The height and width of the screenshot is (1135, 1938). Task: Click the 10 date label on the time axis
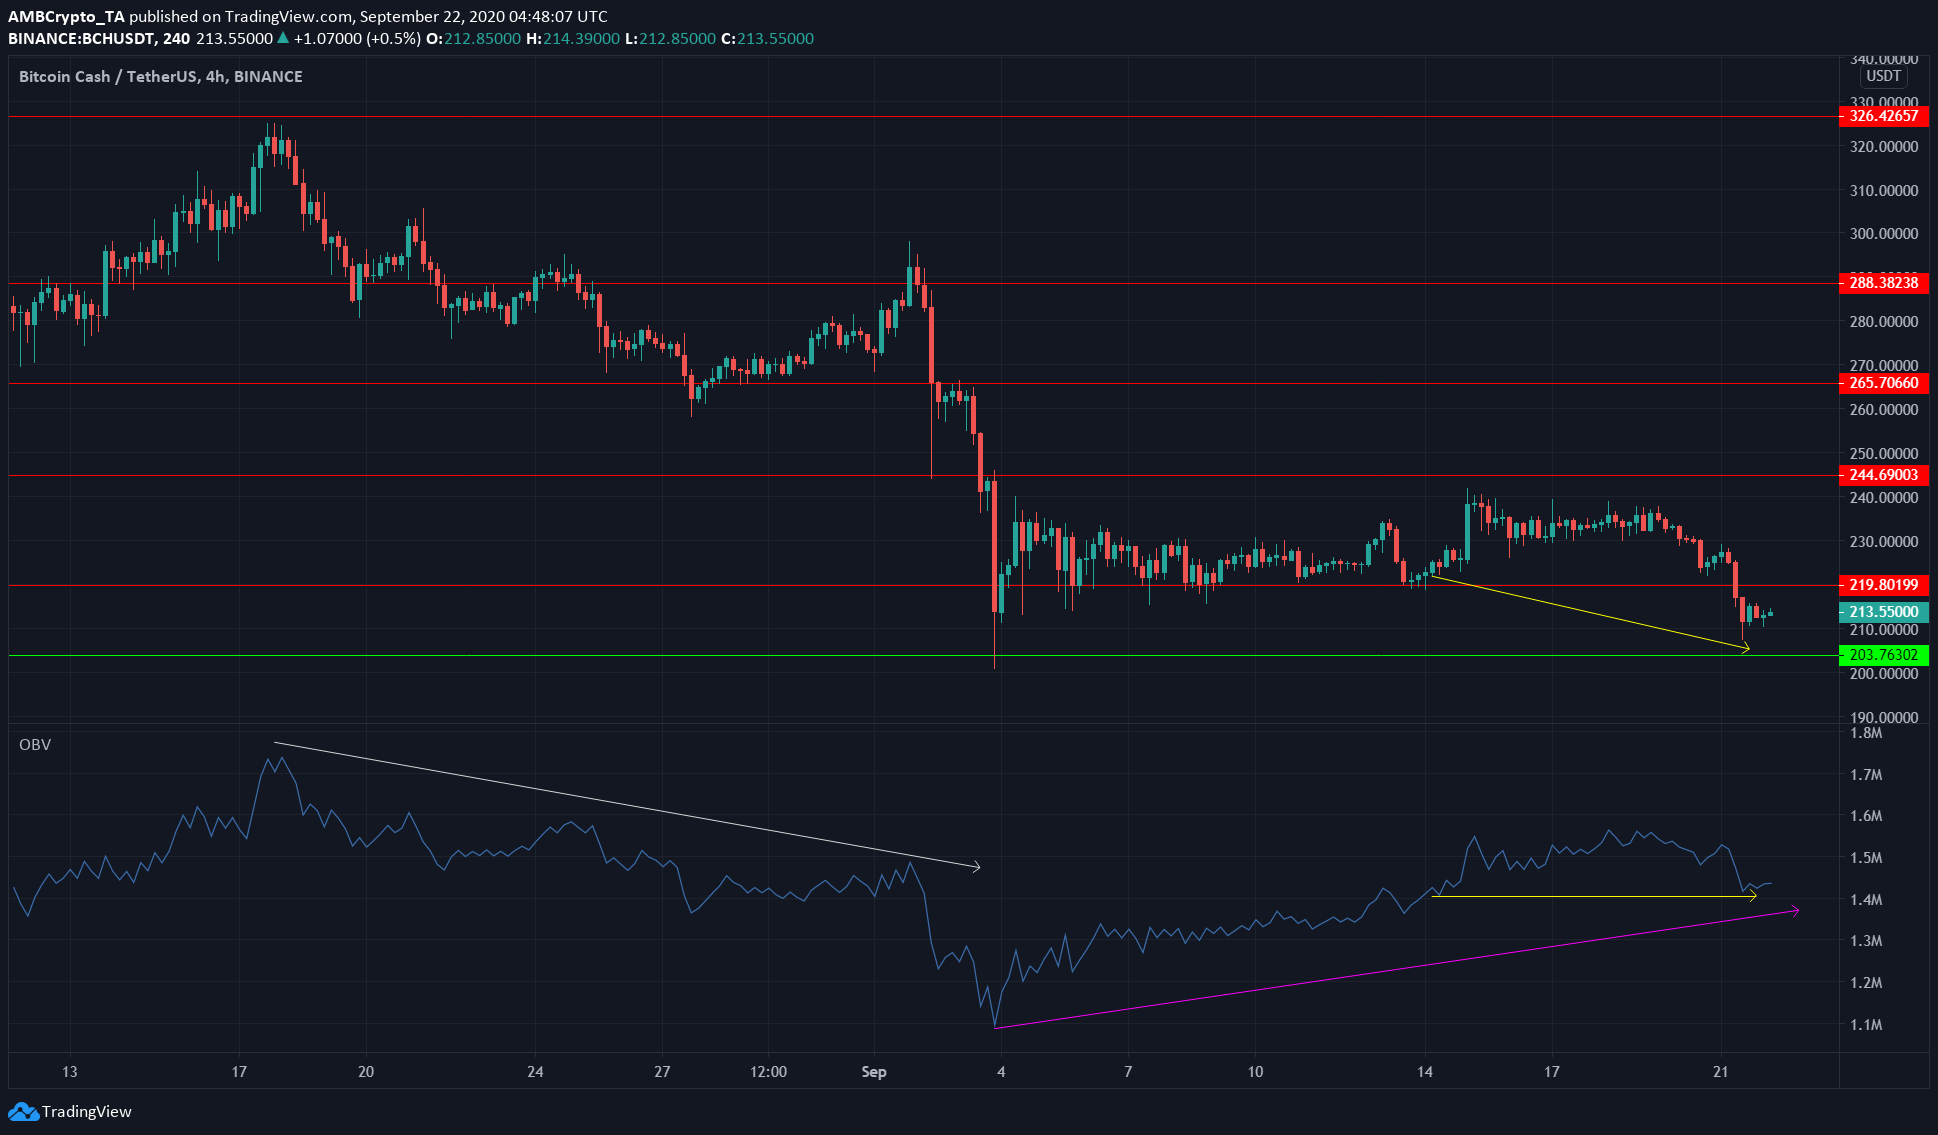tap(1255, 1072)
